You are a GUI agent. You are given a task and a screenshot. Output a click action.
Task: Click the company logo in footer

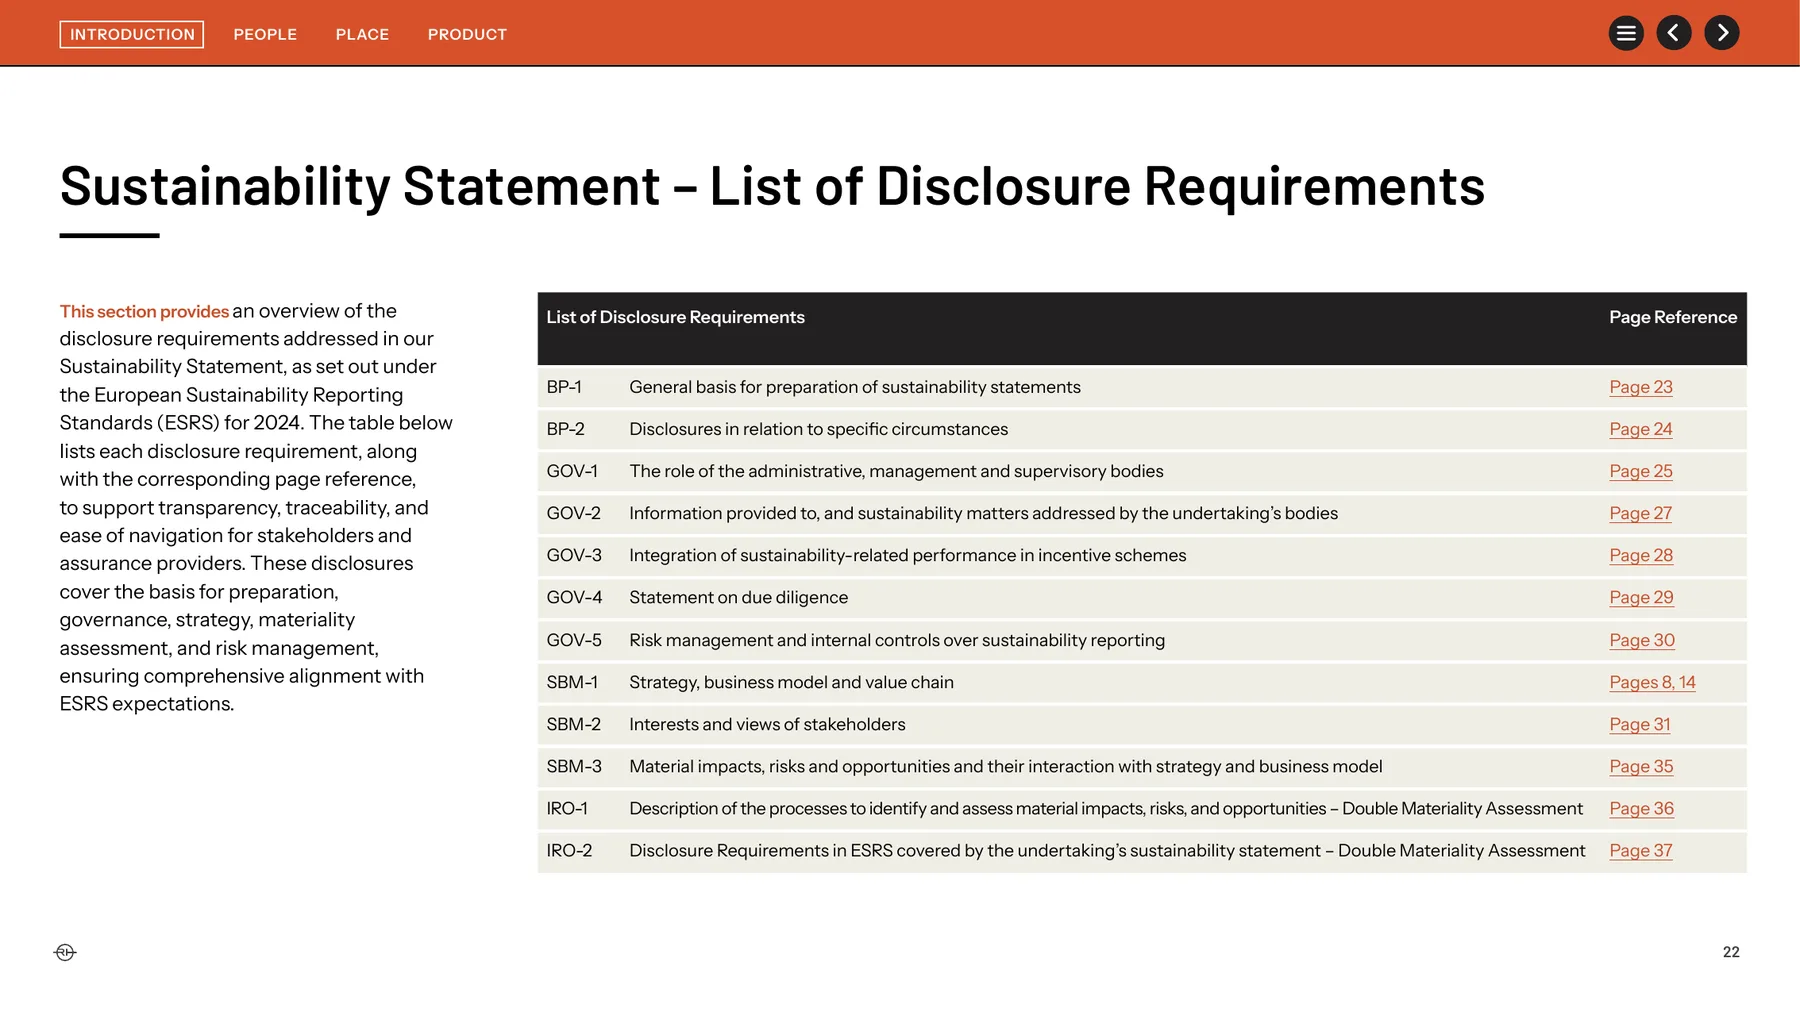(65, 952)
